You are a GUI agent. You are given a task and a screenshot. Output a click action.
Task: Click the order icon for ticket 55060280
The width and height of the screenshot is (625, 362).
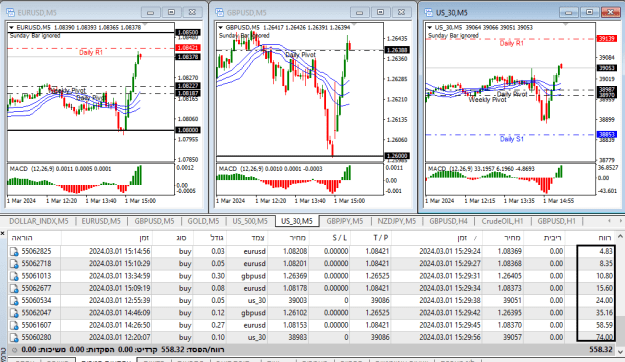click(14, 338)
